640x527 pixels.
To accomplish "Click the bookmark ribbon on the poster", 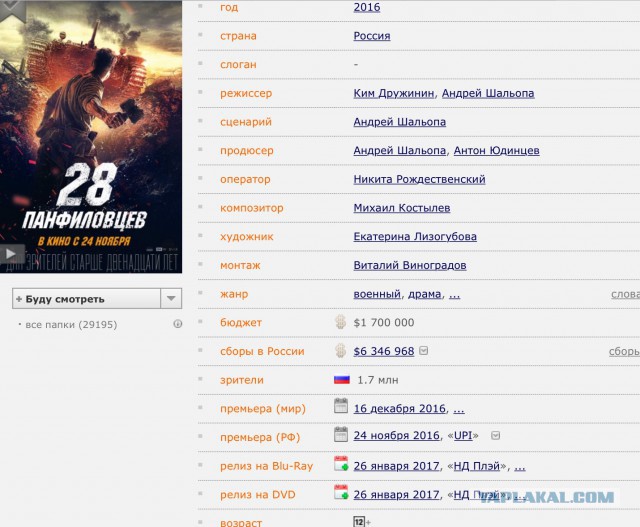I will coord(11,9).
